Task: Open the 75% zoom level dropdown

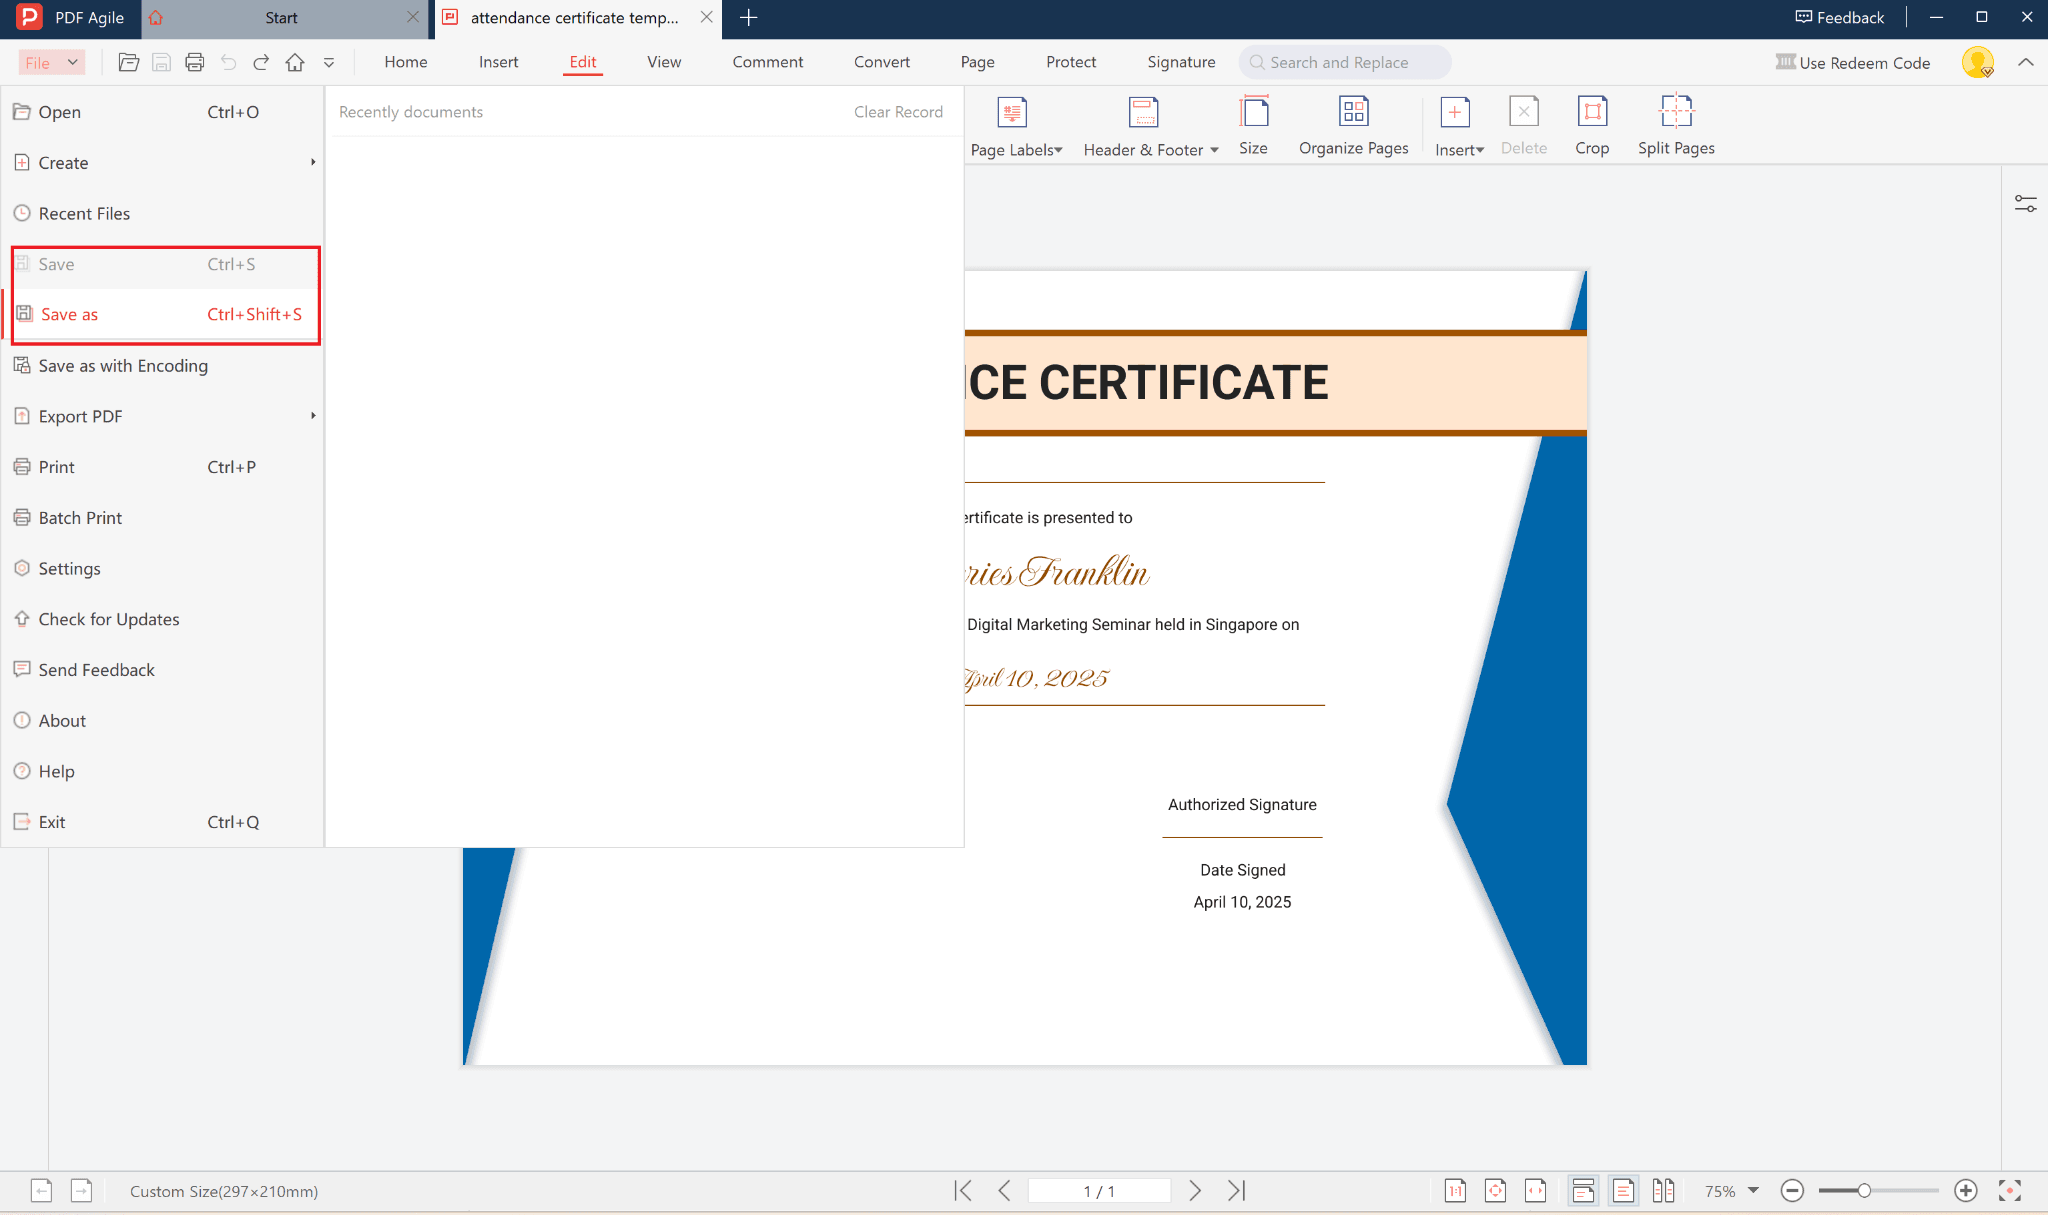Action: 1752,1190
